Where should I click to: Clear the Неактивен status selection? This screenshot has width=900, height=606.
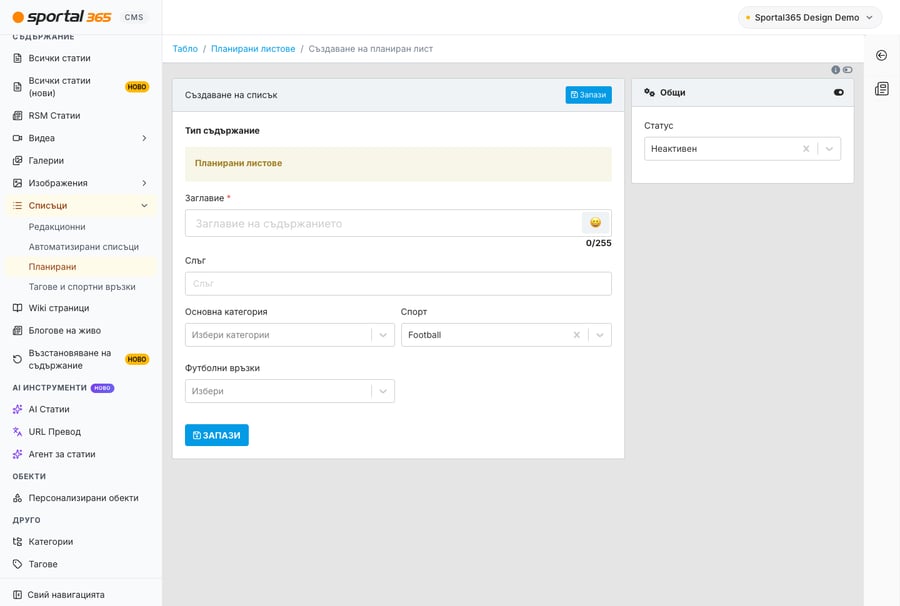(x=806, y=149)
